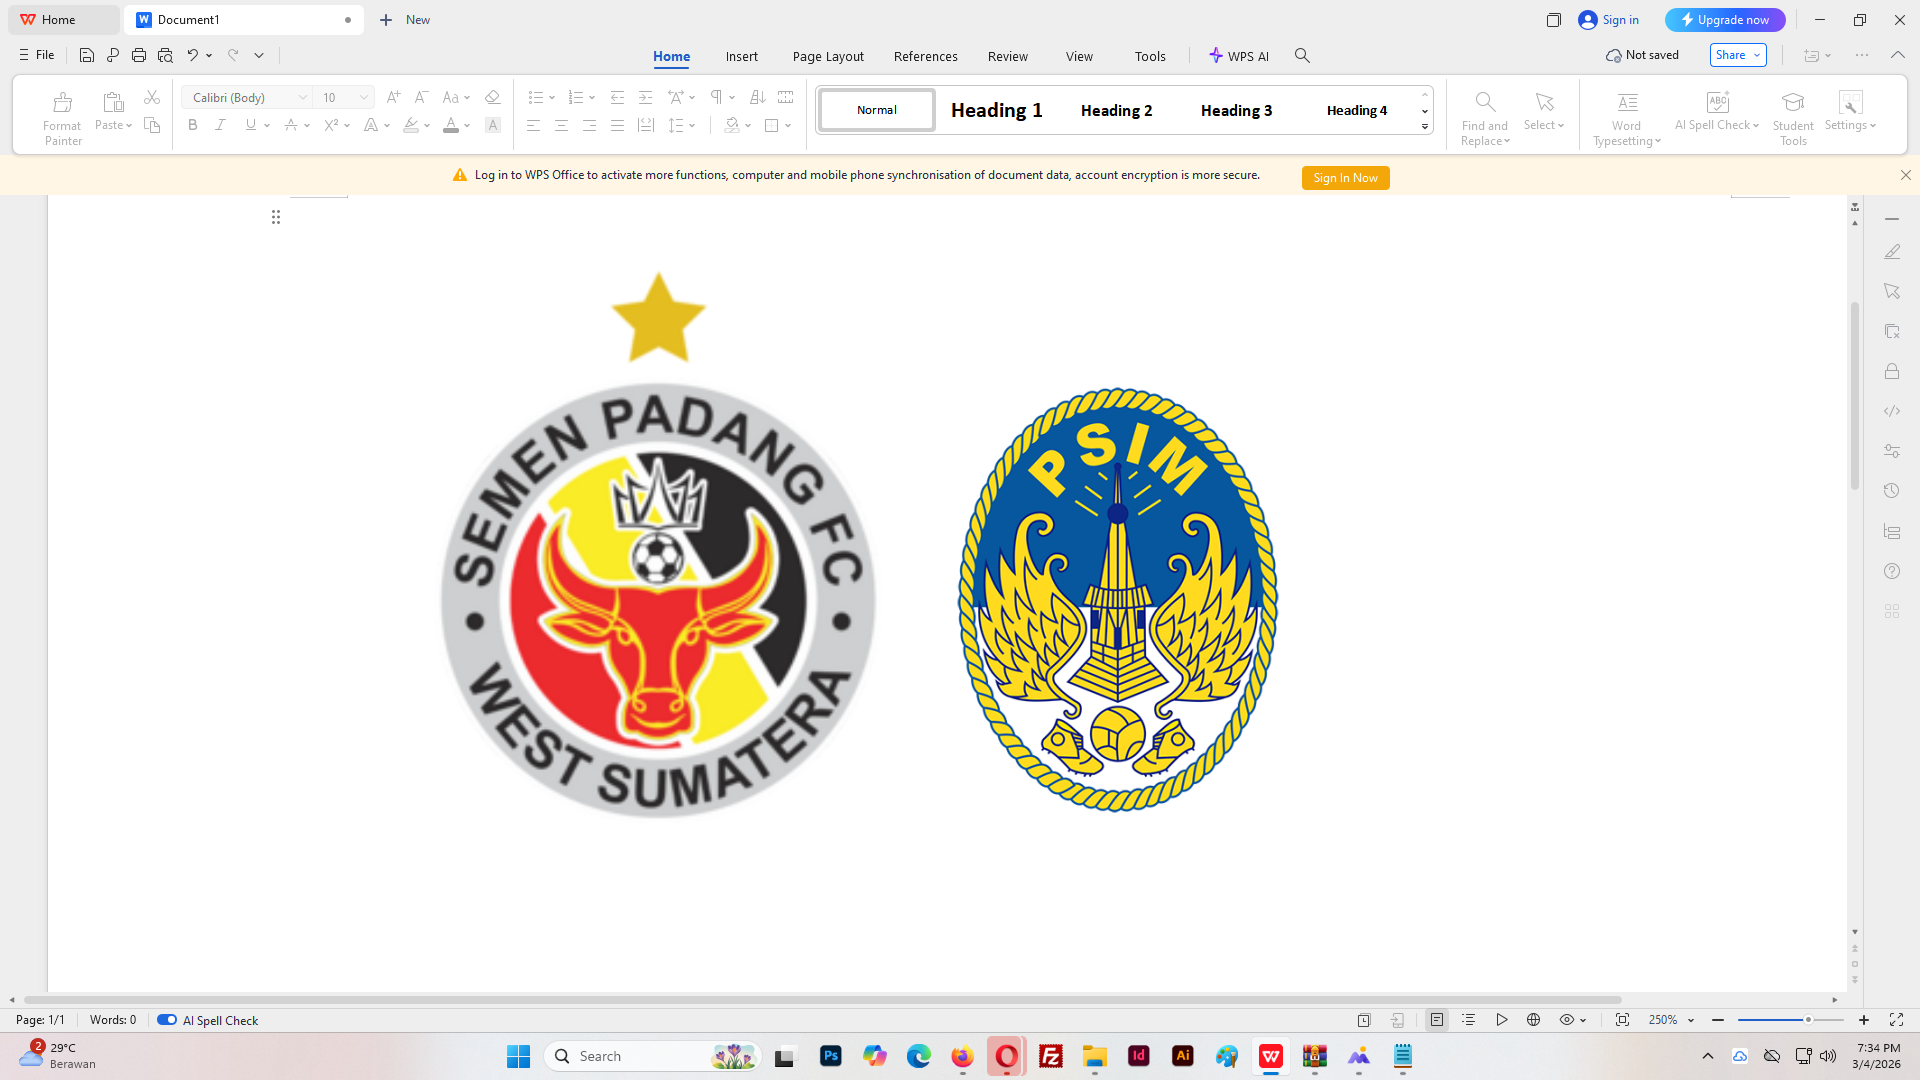Image resolution: width=1920 pixels, height=1080 pixels.
Task: Expand the bullets list dropdown
Action: tap(552, 97)
